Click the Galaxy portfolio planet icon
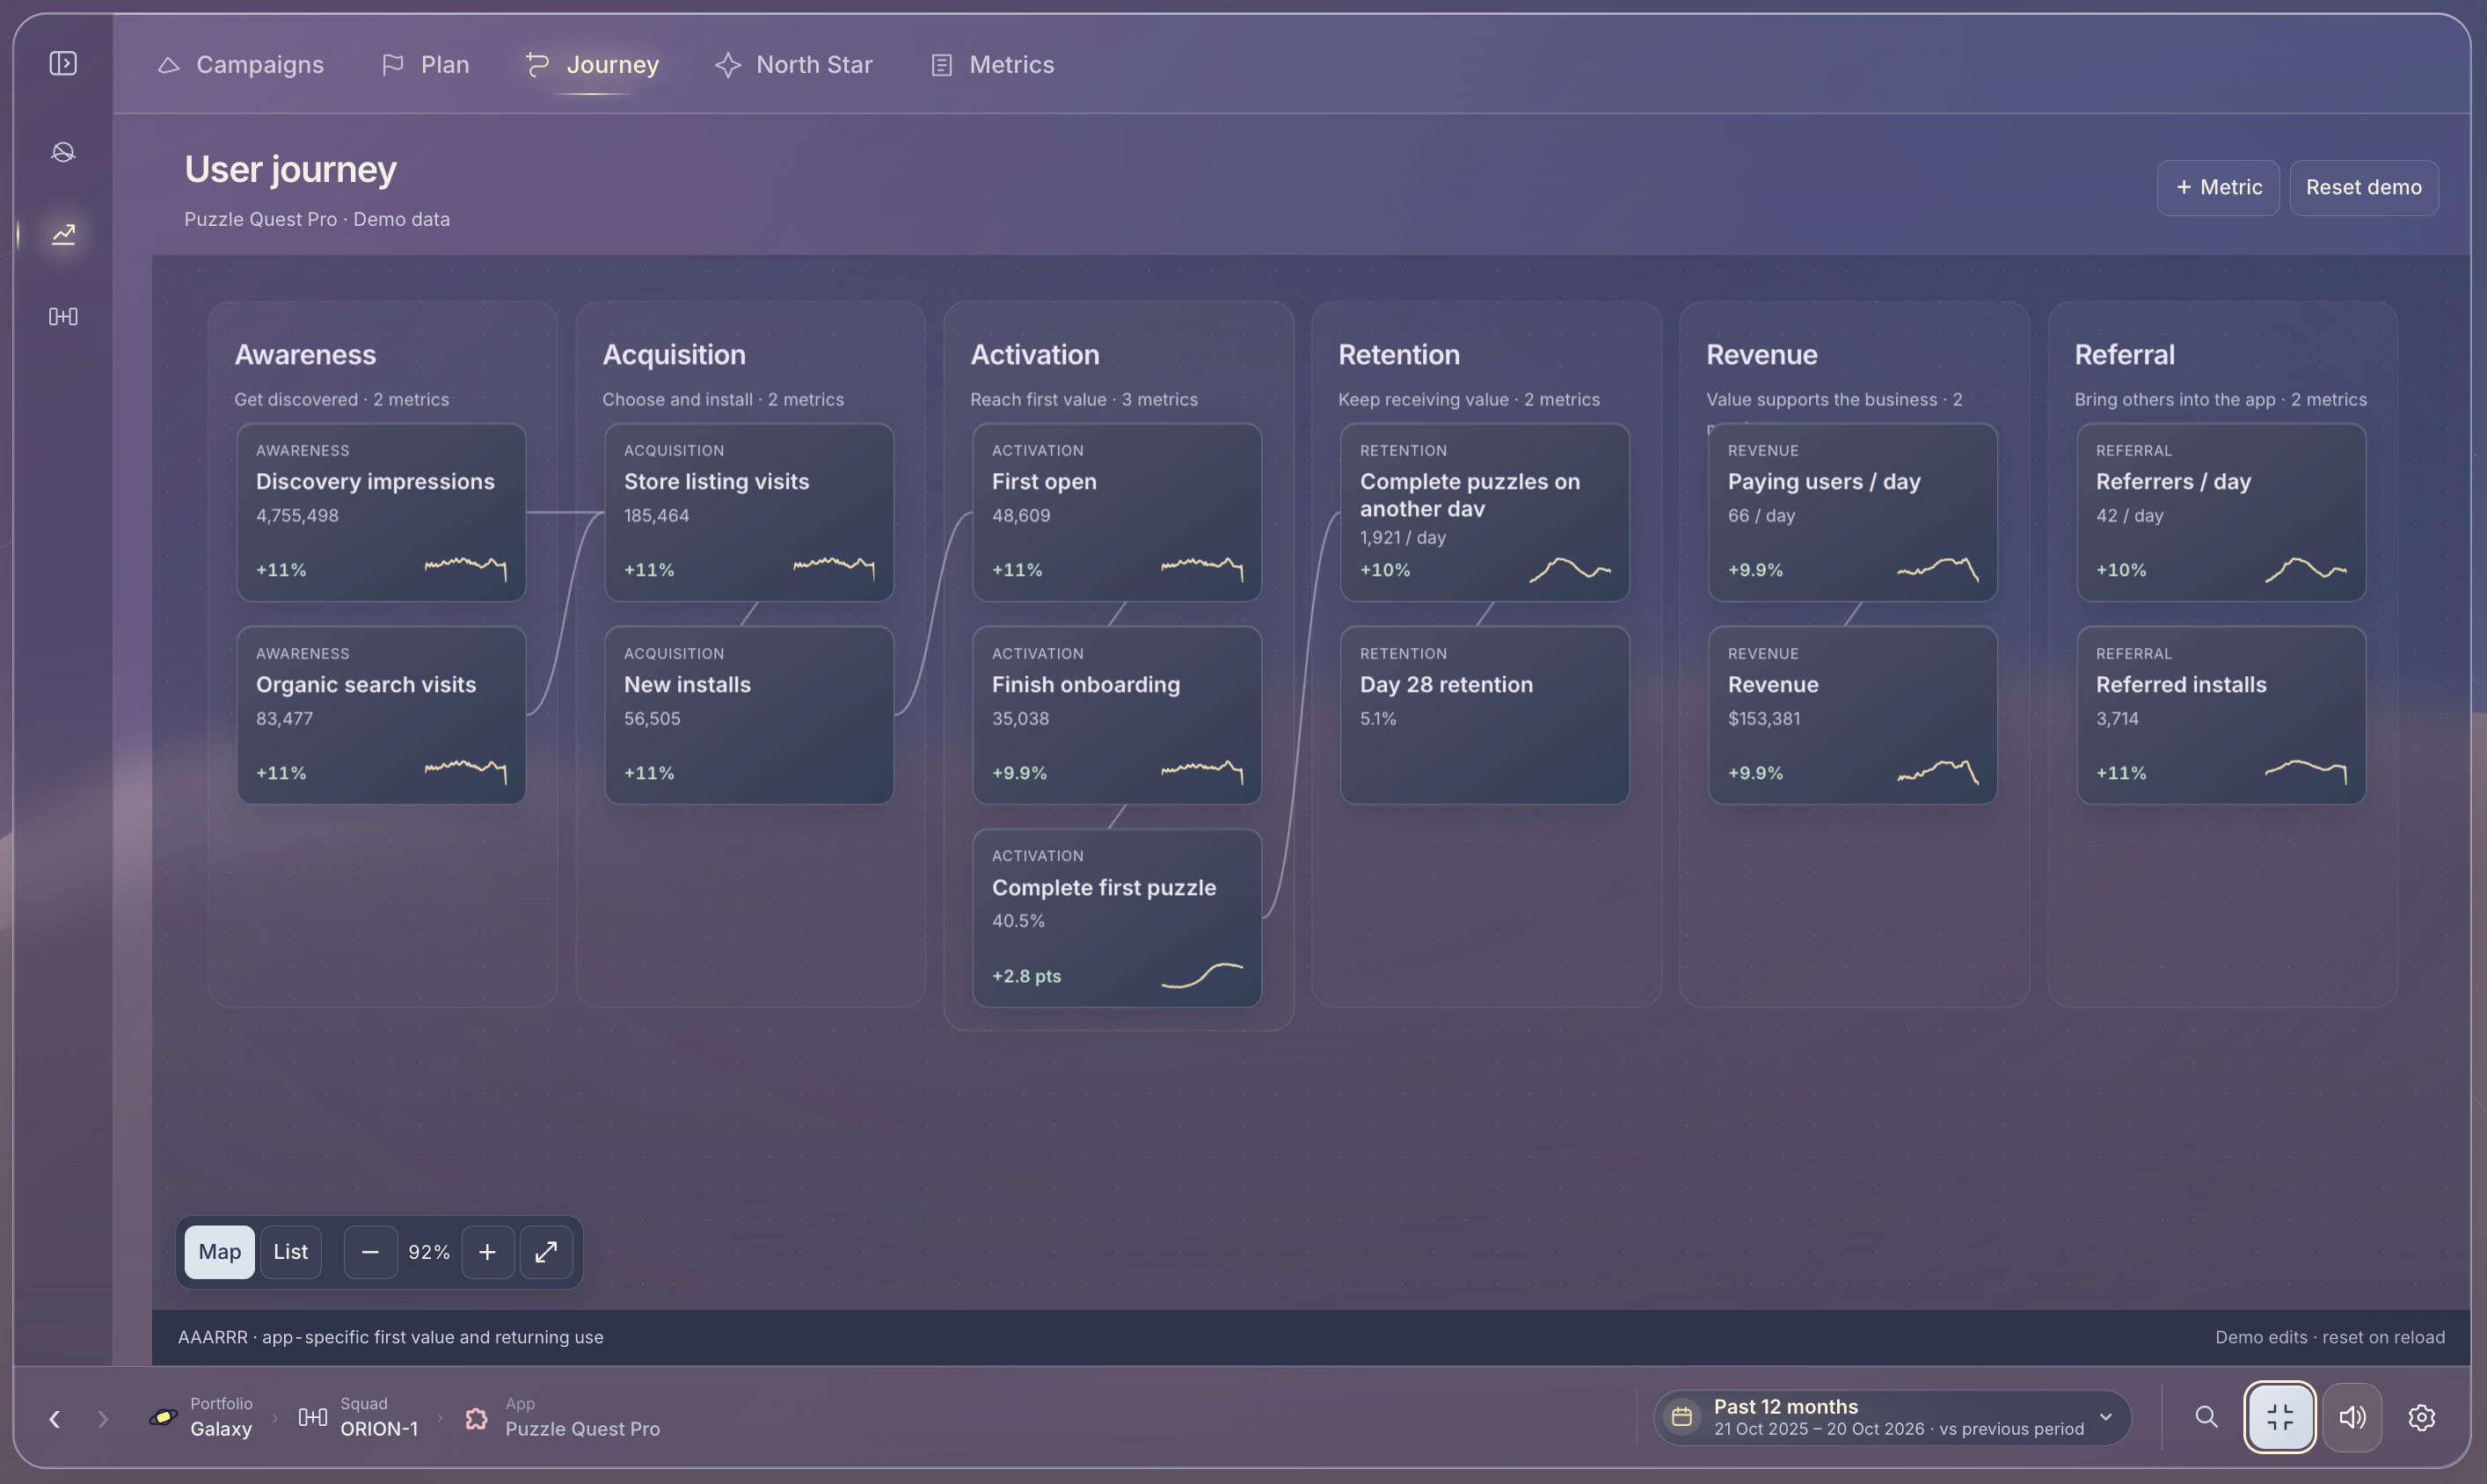Viewport: 2487px width, 1484px height. 163,1417
